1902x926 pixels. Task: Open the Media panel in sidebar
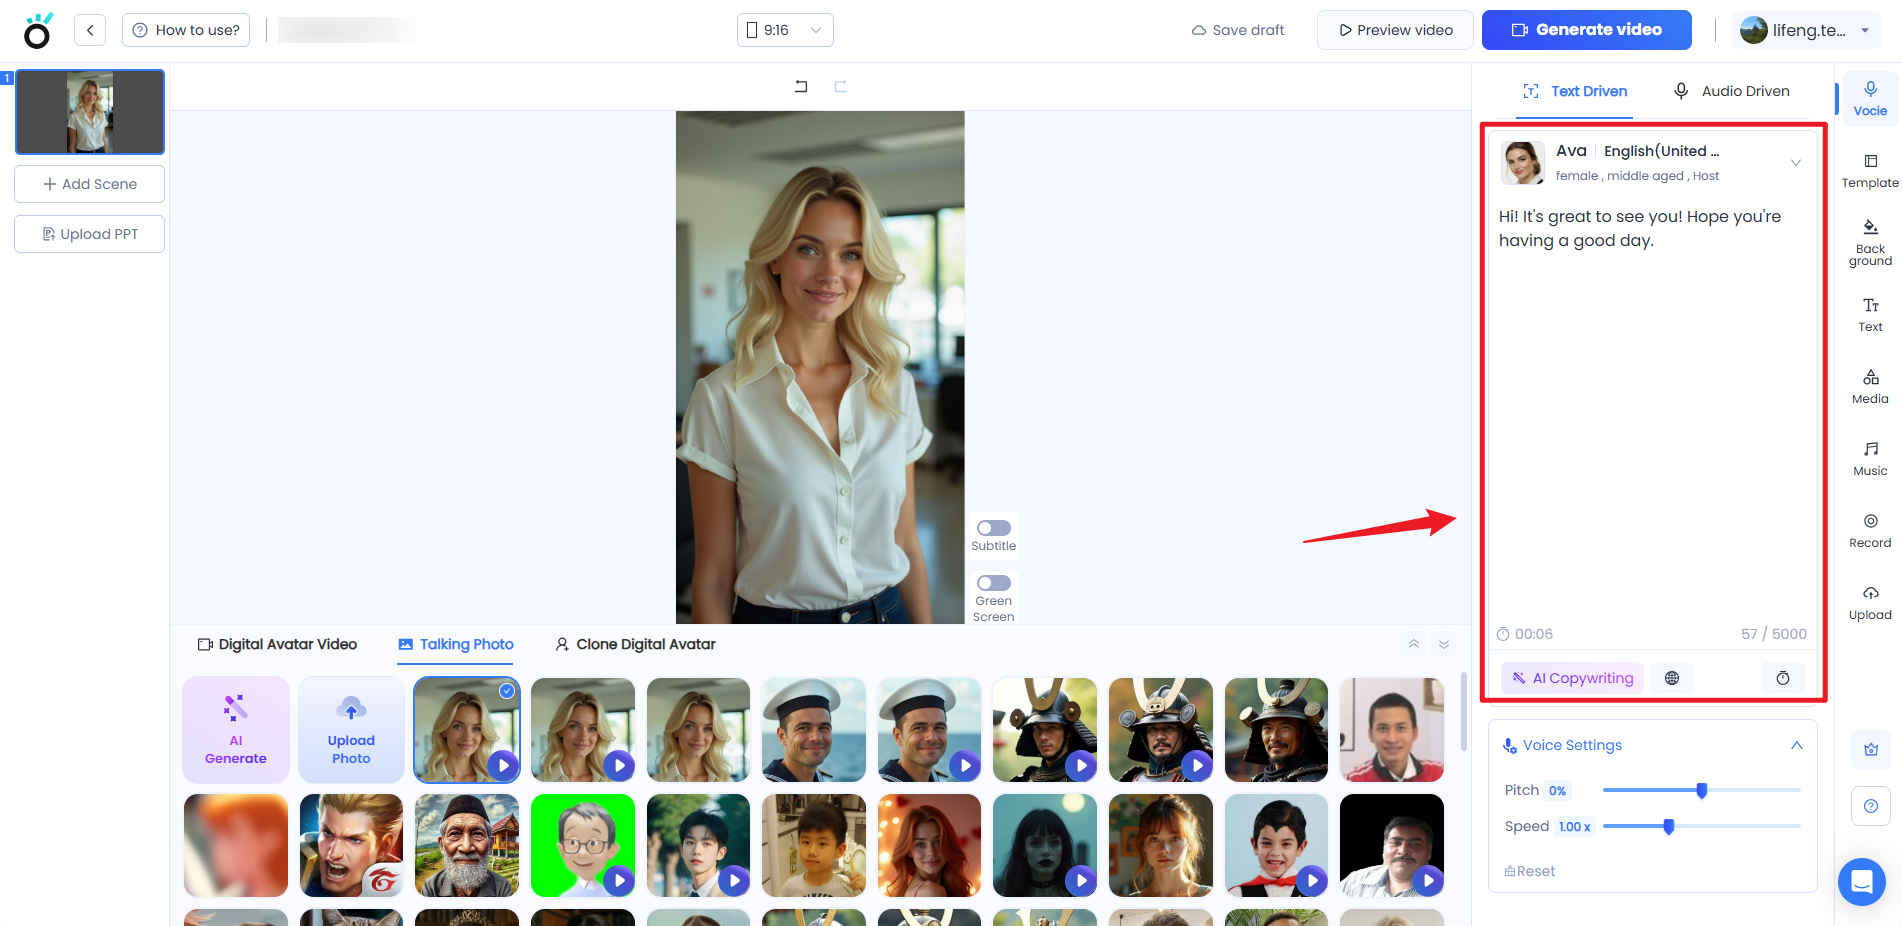1869,386
